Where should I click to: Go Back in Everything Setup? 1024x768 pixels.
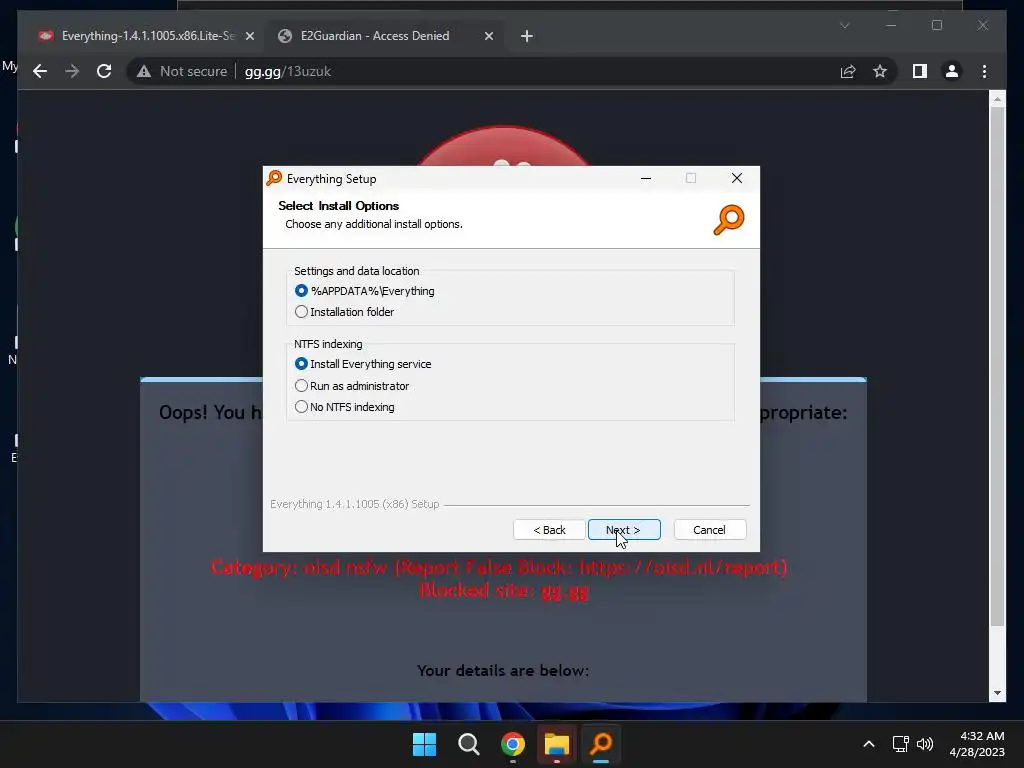coord(549,530)
